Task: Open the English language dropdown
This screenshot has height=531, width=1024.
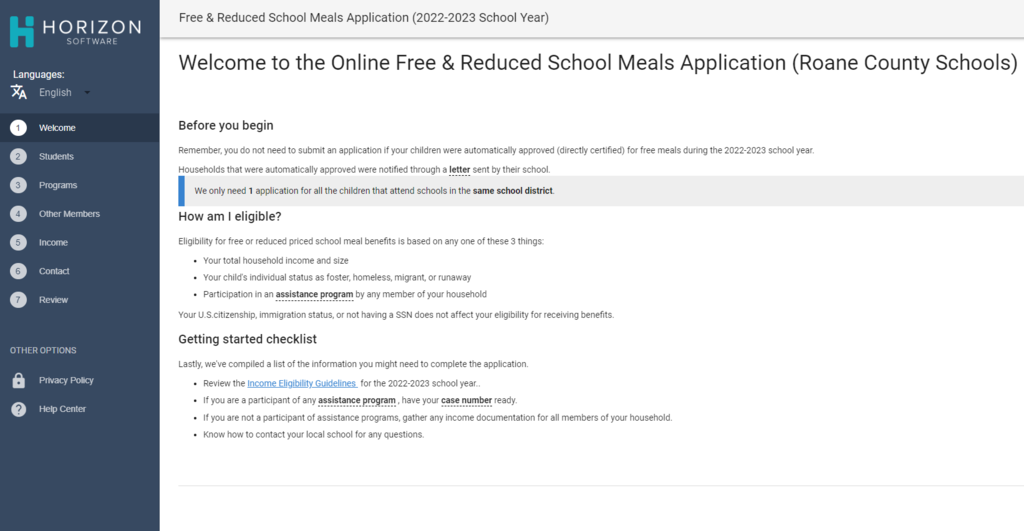Action: tap(56, 93)
